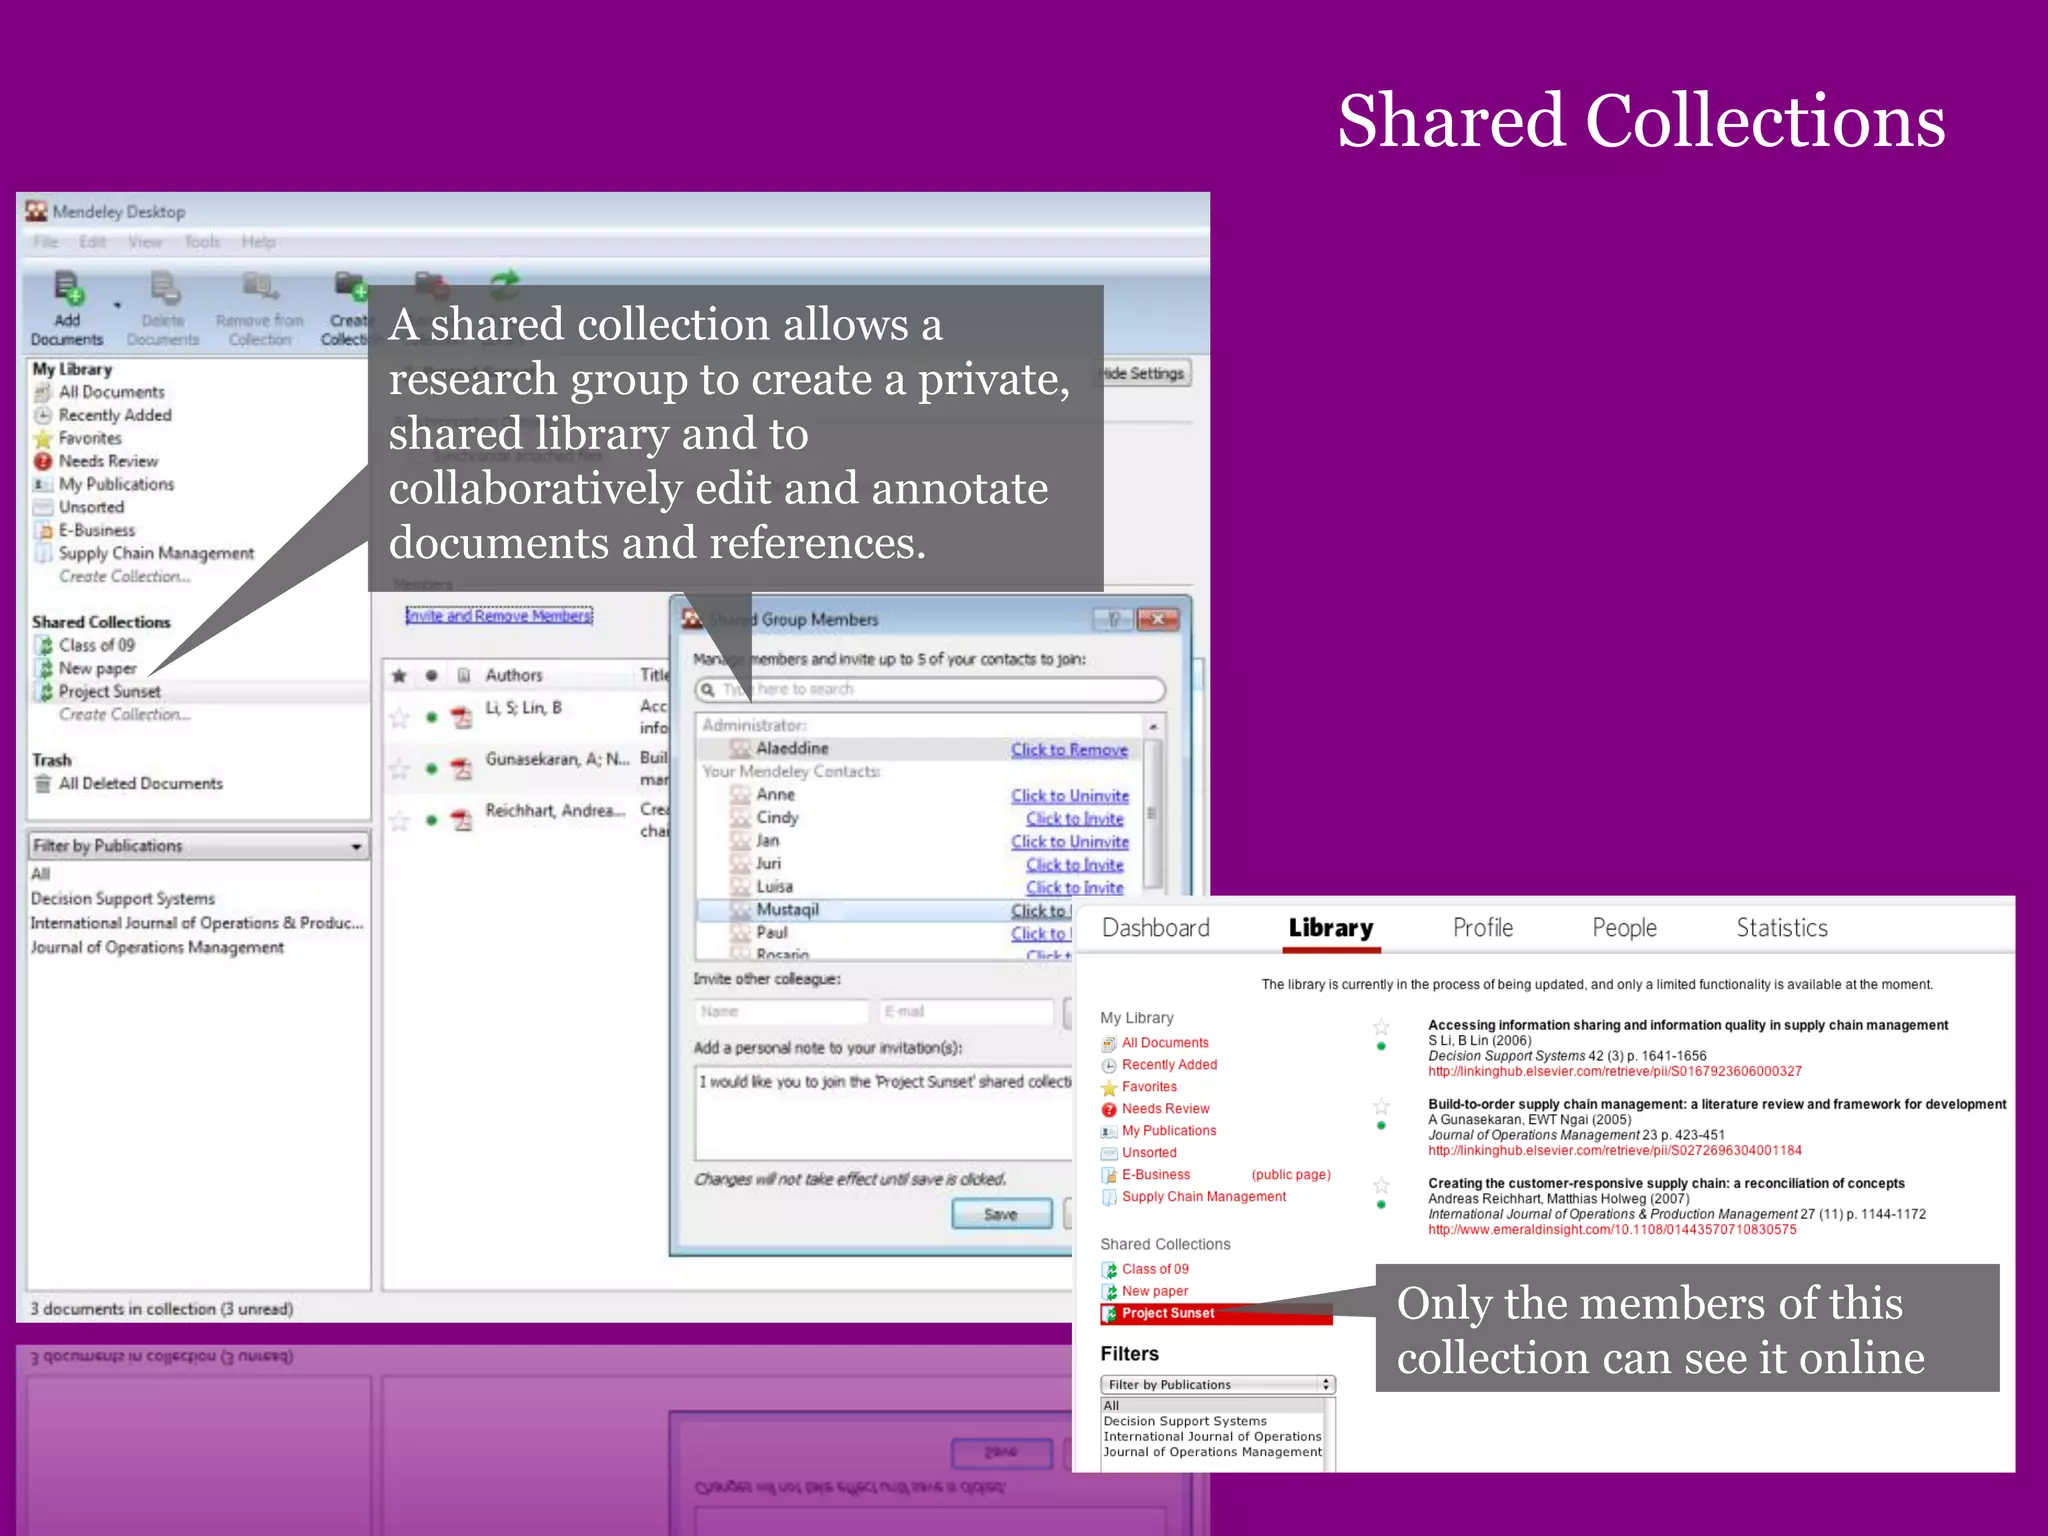
Task: Click Create Collection under My Library
Action: (x=124, y=576)
